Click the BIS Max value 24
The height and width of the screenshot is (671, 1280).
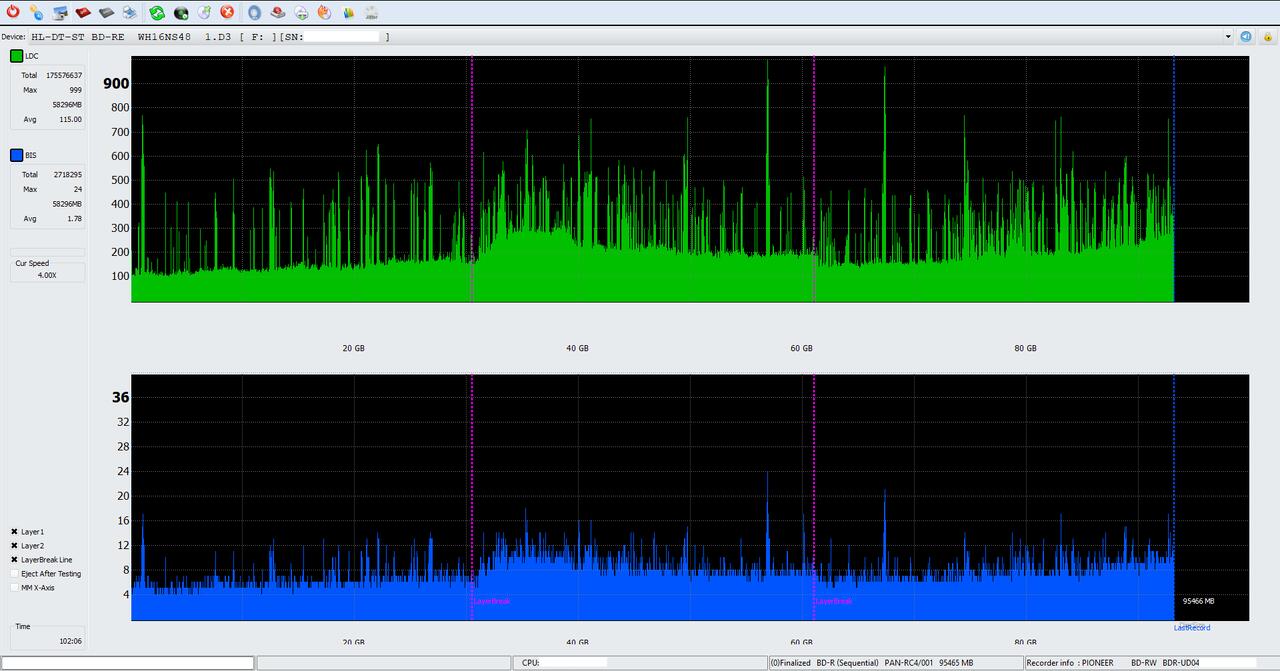click(78, 189)
